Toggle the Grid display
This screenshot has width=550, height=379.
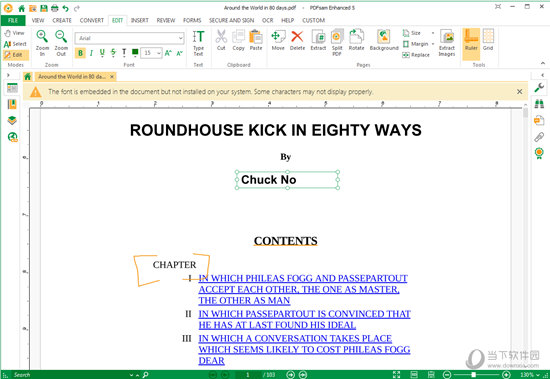point(488,40)
